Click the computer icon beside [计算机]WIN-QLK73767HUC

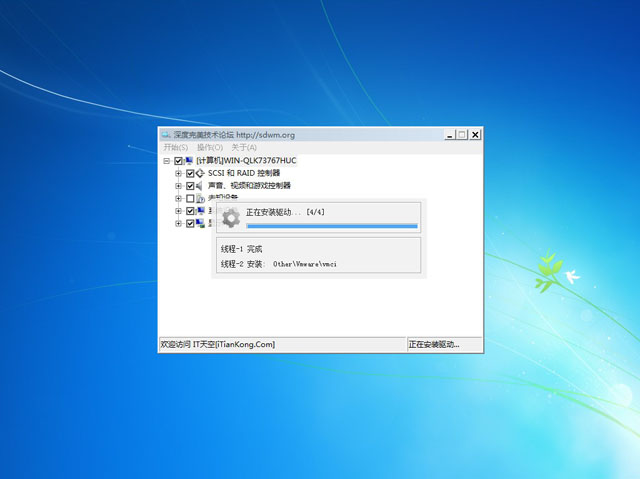pos(189,161)
